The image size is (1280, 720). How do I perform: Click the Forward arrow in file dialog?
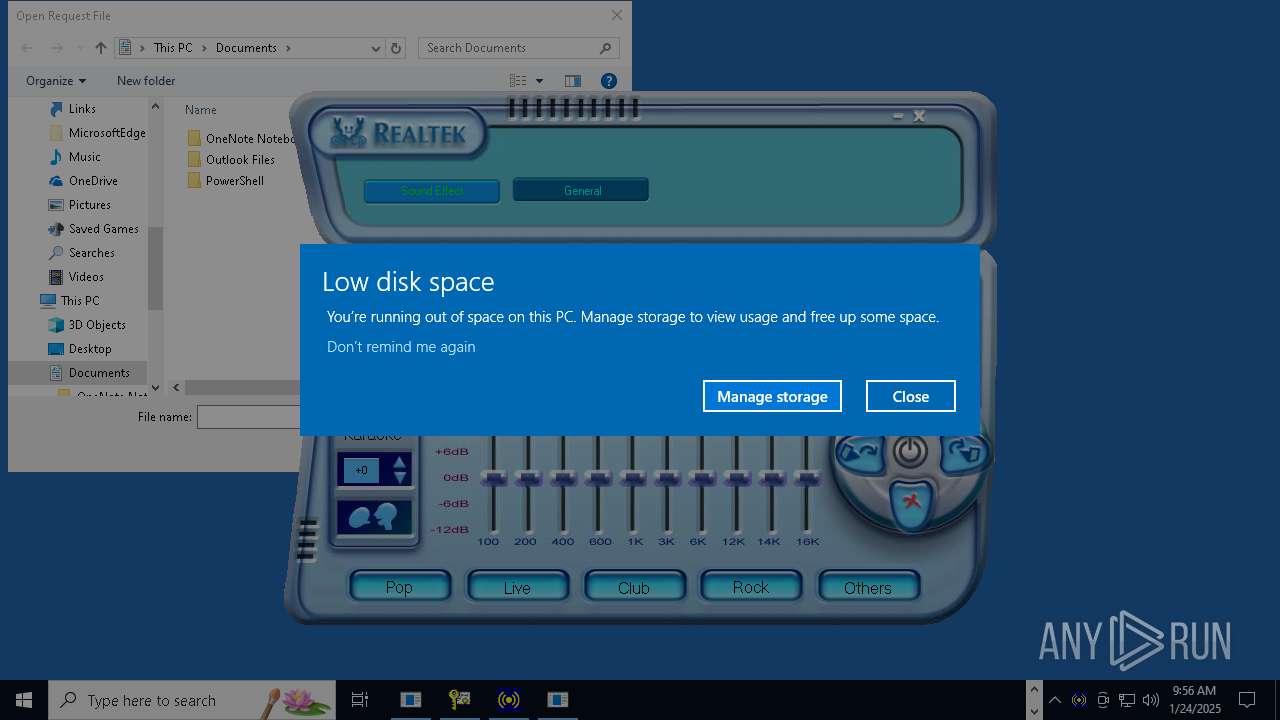coord(57,48)
